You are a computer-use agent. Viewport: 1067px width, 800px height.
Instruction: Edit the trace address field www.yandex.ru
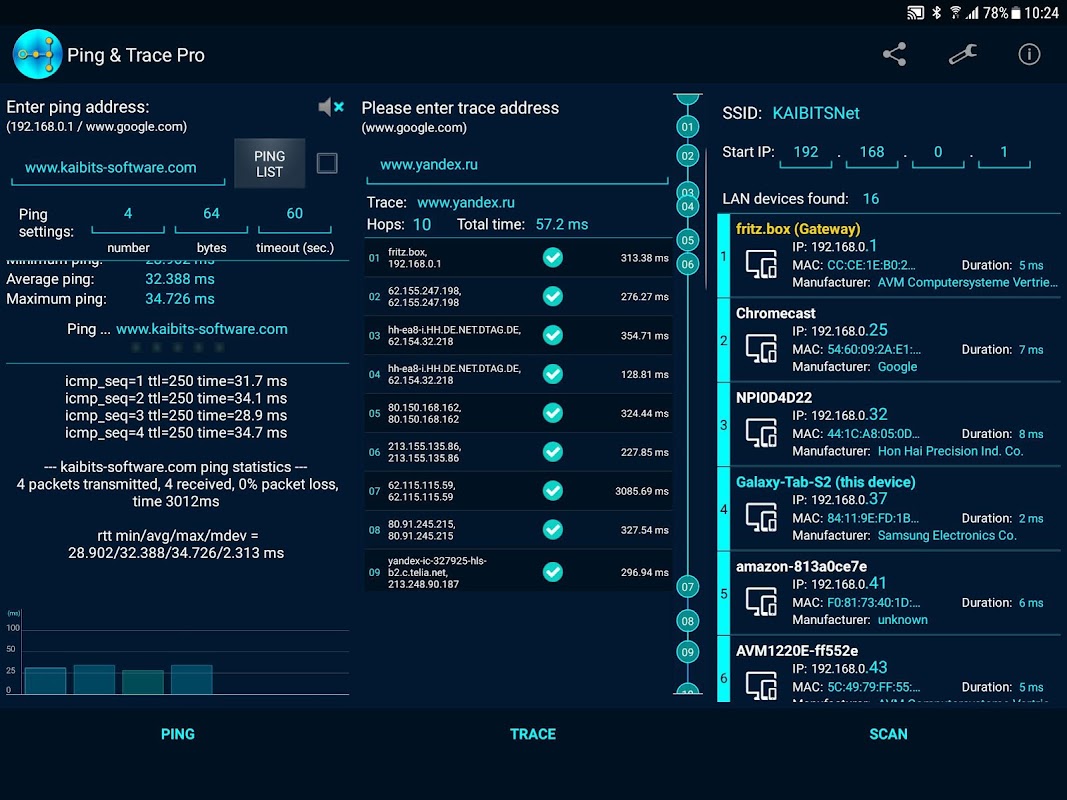tap(517, 165)
